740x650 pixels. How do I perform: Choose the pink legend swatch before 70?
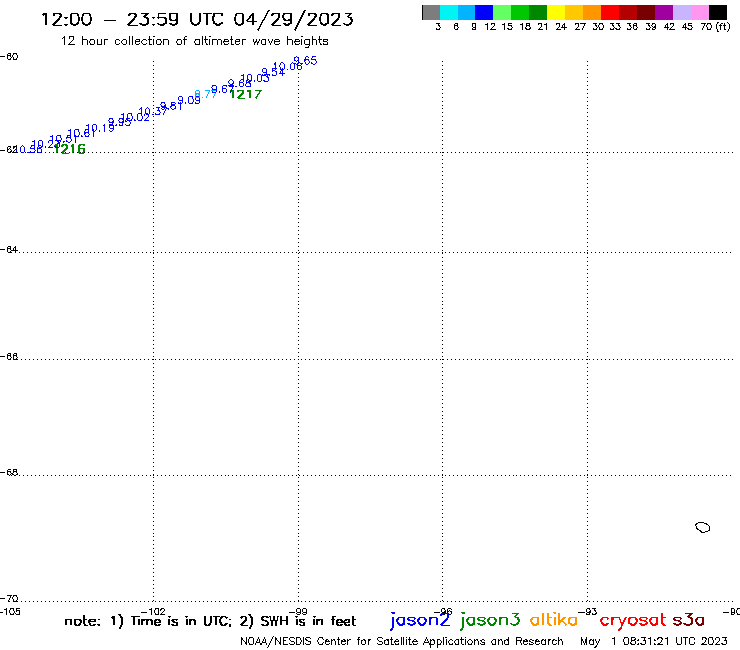click(700, 12)
